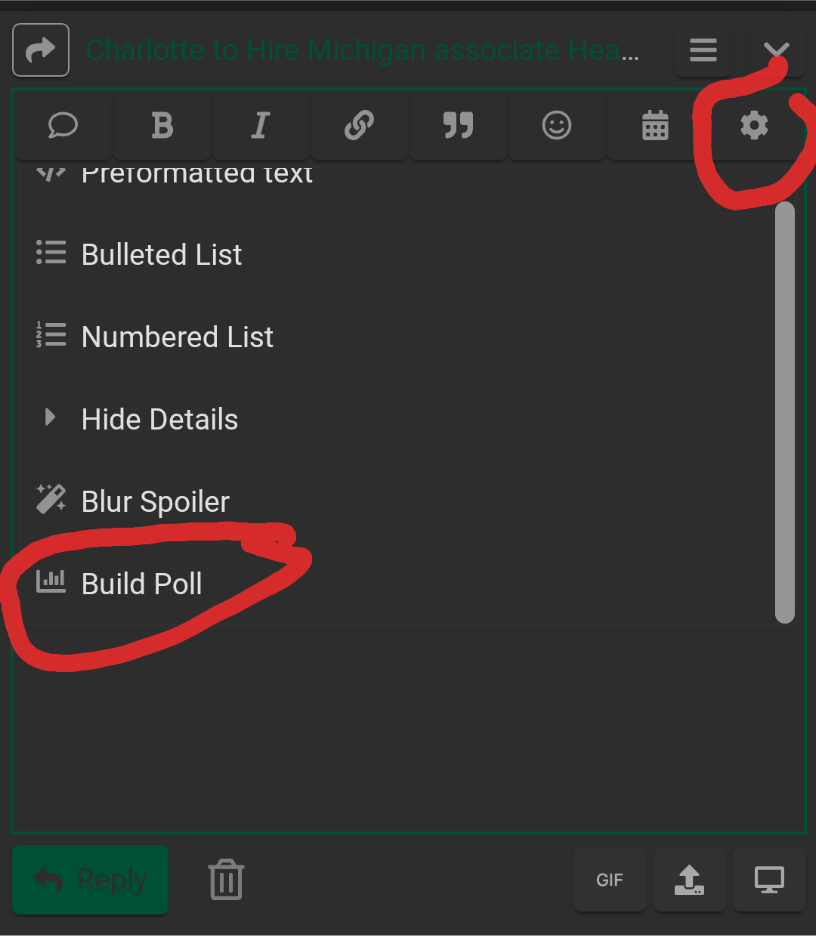Toggle bold formatting
The image size is (816, 936).
tap(162, 126)
